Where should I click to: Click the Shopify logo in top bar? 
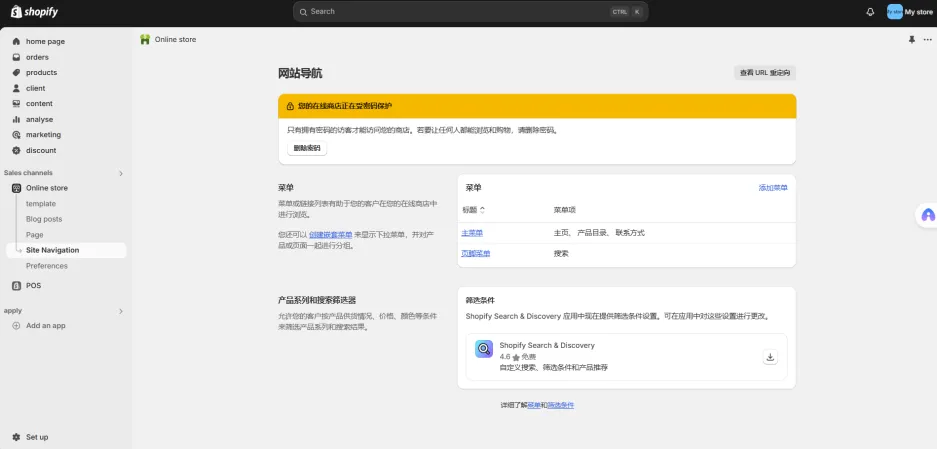coord(35,12)
